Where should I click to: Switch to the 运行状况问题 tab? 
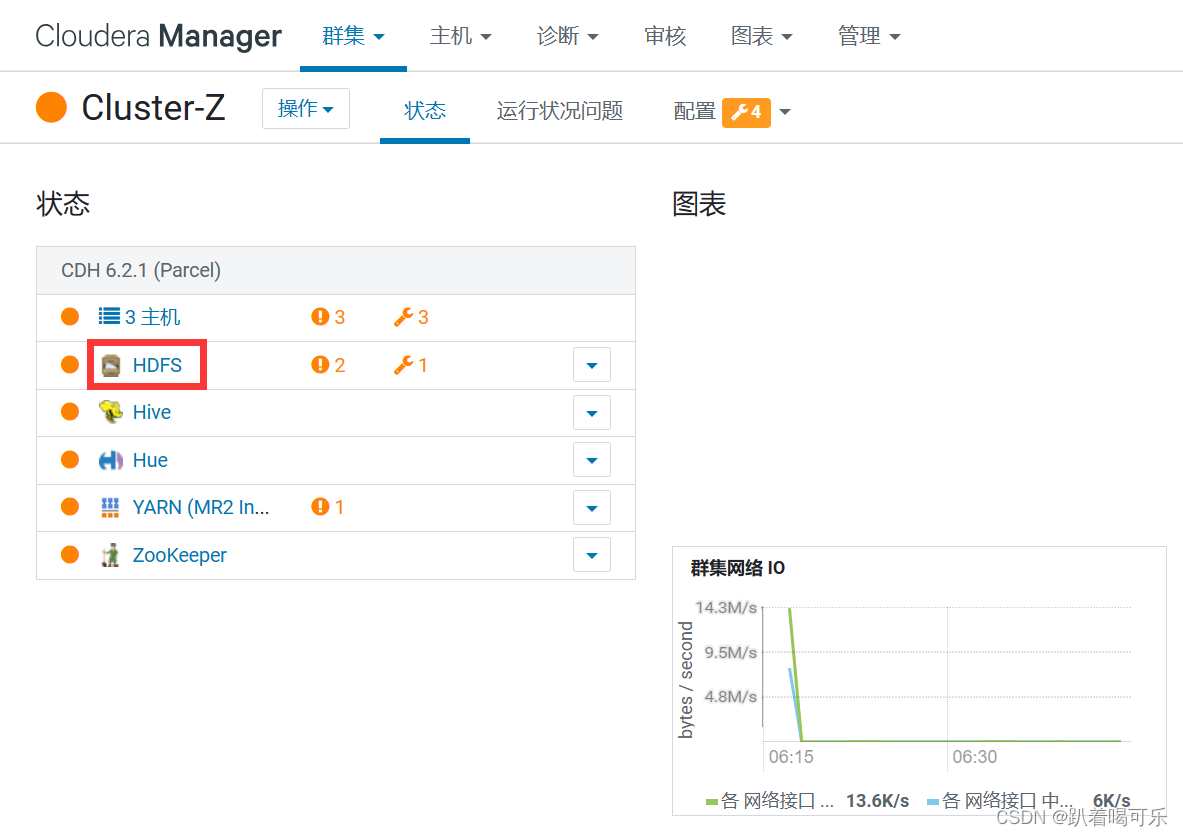click(559, 111)
